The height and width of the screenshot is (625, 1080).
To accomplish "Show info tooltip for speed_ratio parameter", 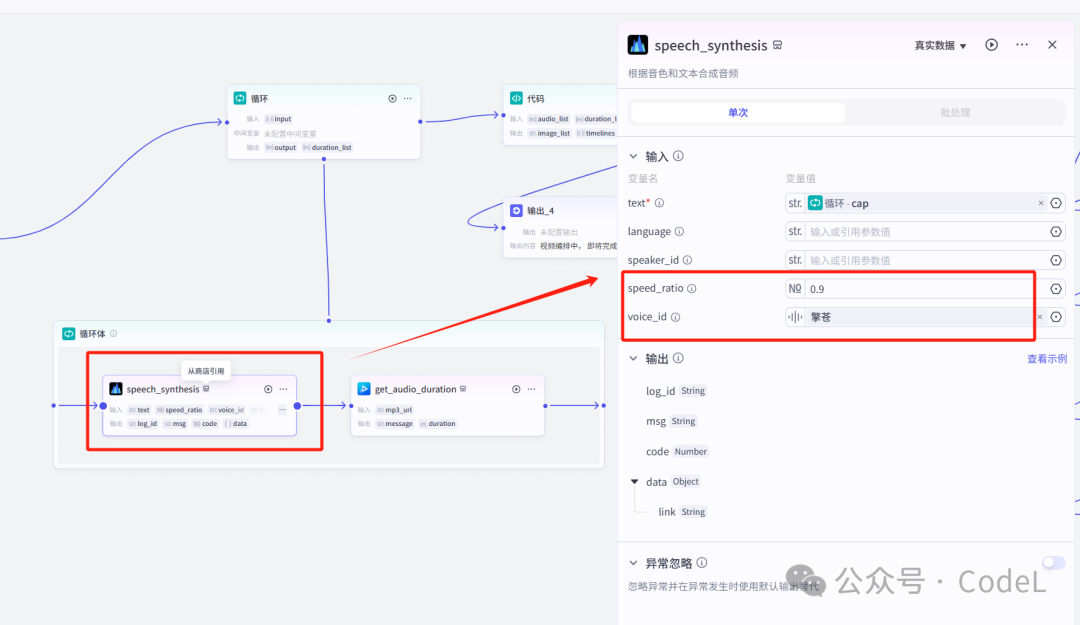I will pos(692,289).
